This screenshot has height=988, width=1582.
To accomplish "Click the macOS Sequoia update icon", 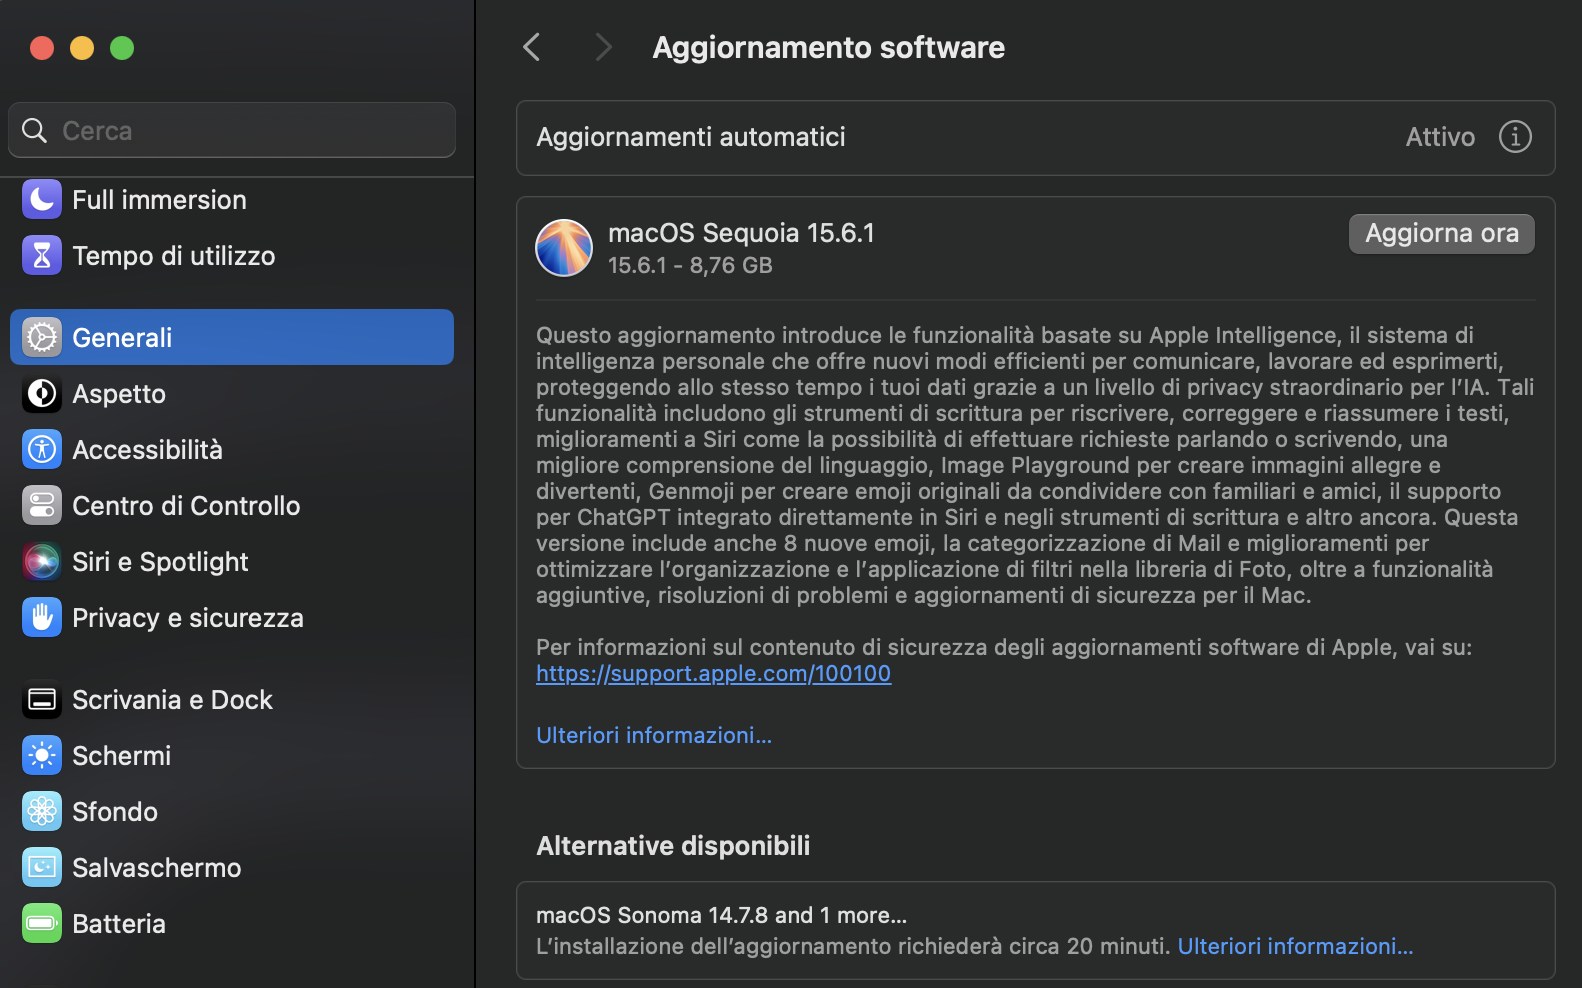I will click(564, 248).
